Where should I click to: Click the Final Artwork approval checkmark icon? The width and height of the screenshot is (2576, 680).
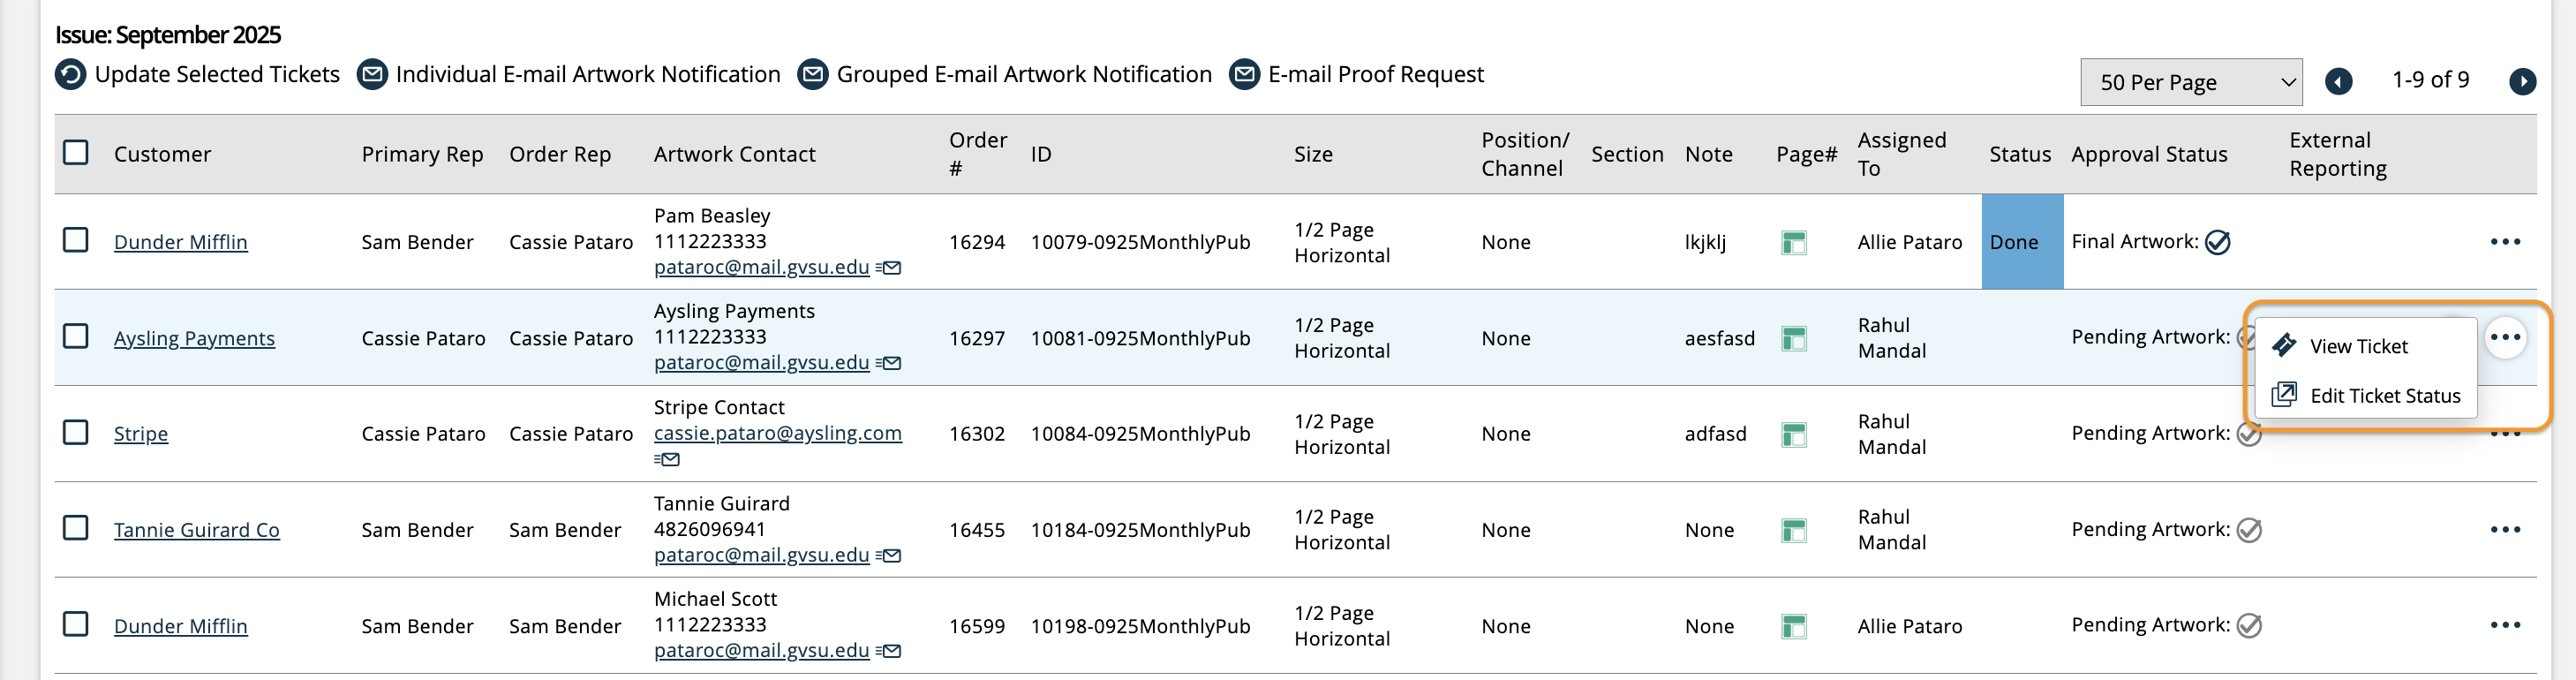[2218, 243]
